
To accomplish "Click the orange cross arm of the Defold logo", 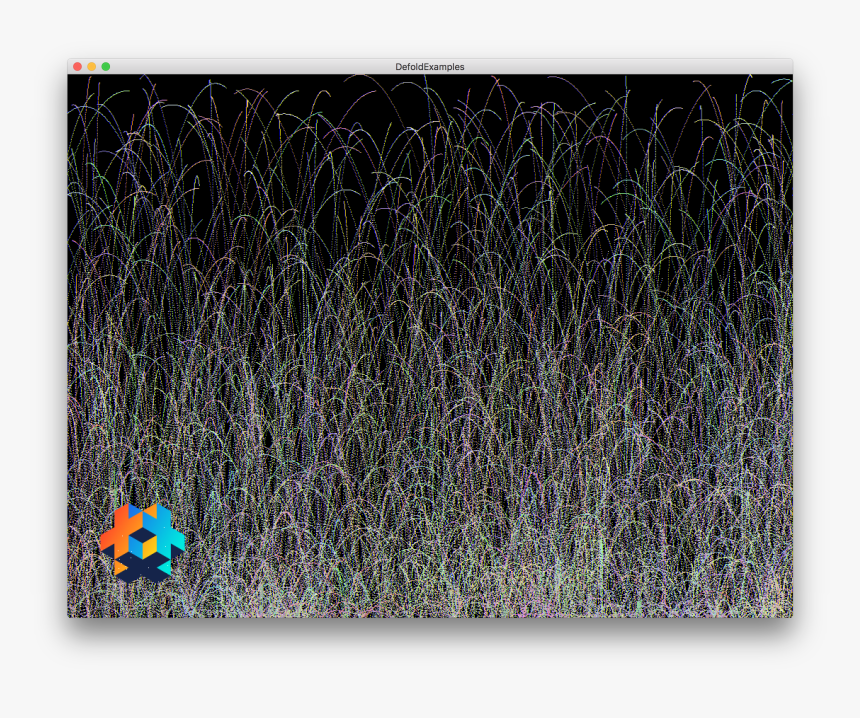I will click(x=118, y=532).
